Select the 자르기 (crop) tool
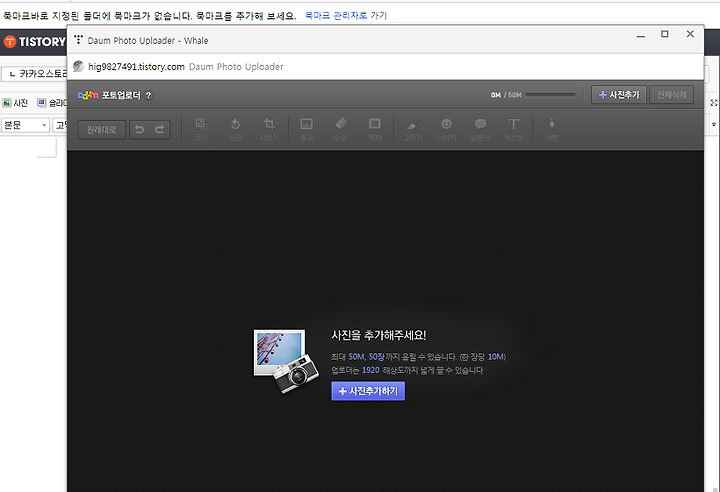Viewport: 720px width, 492px height. pos(269,129)
